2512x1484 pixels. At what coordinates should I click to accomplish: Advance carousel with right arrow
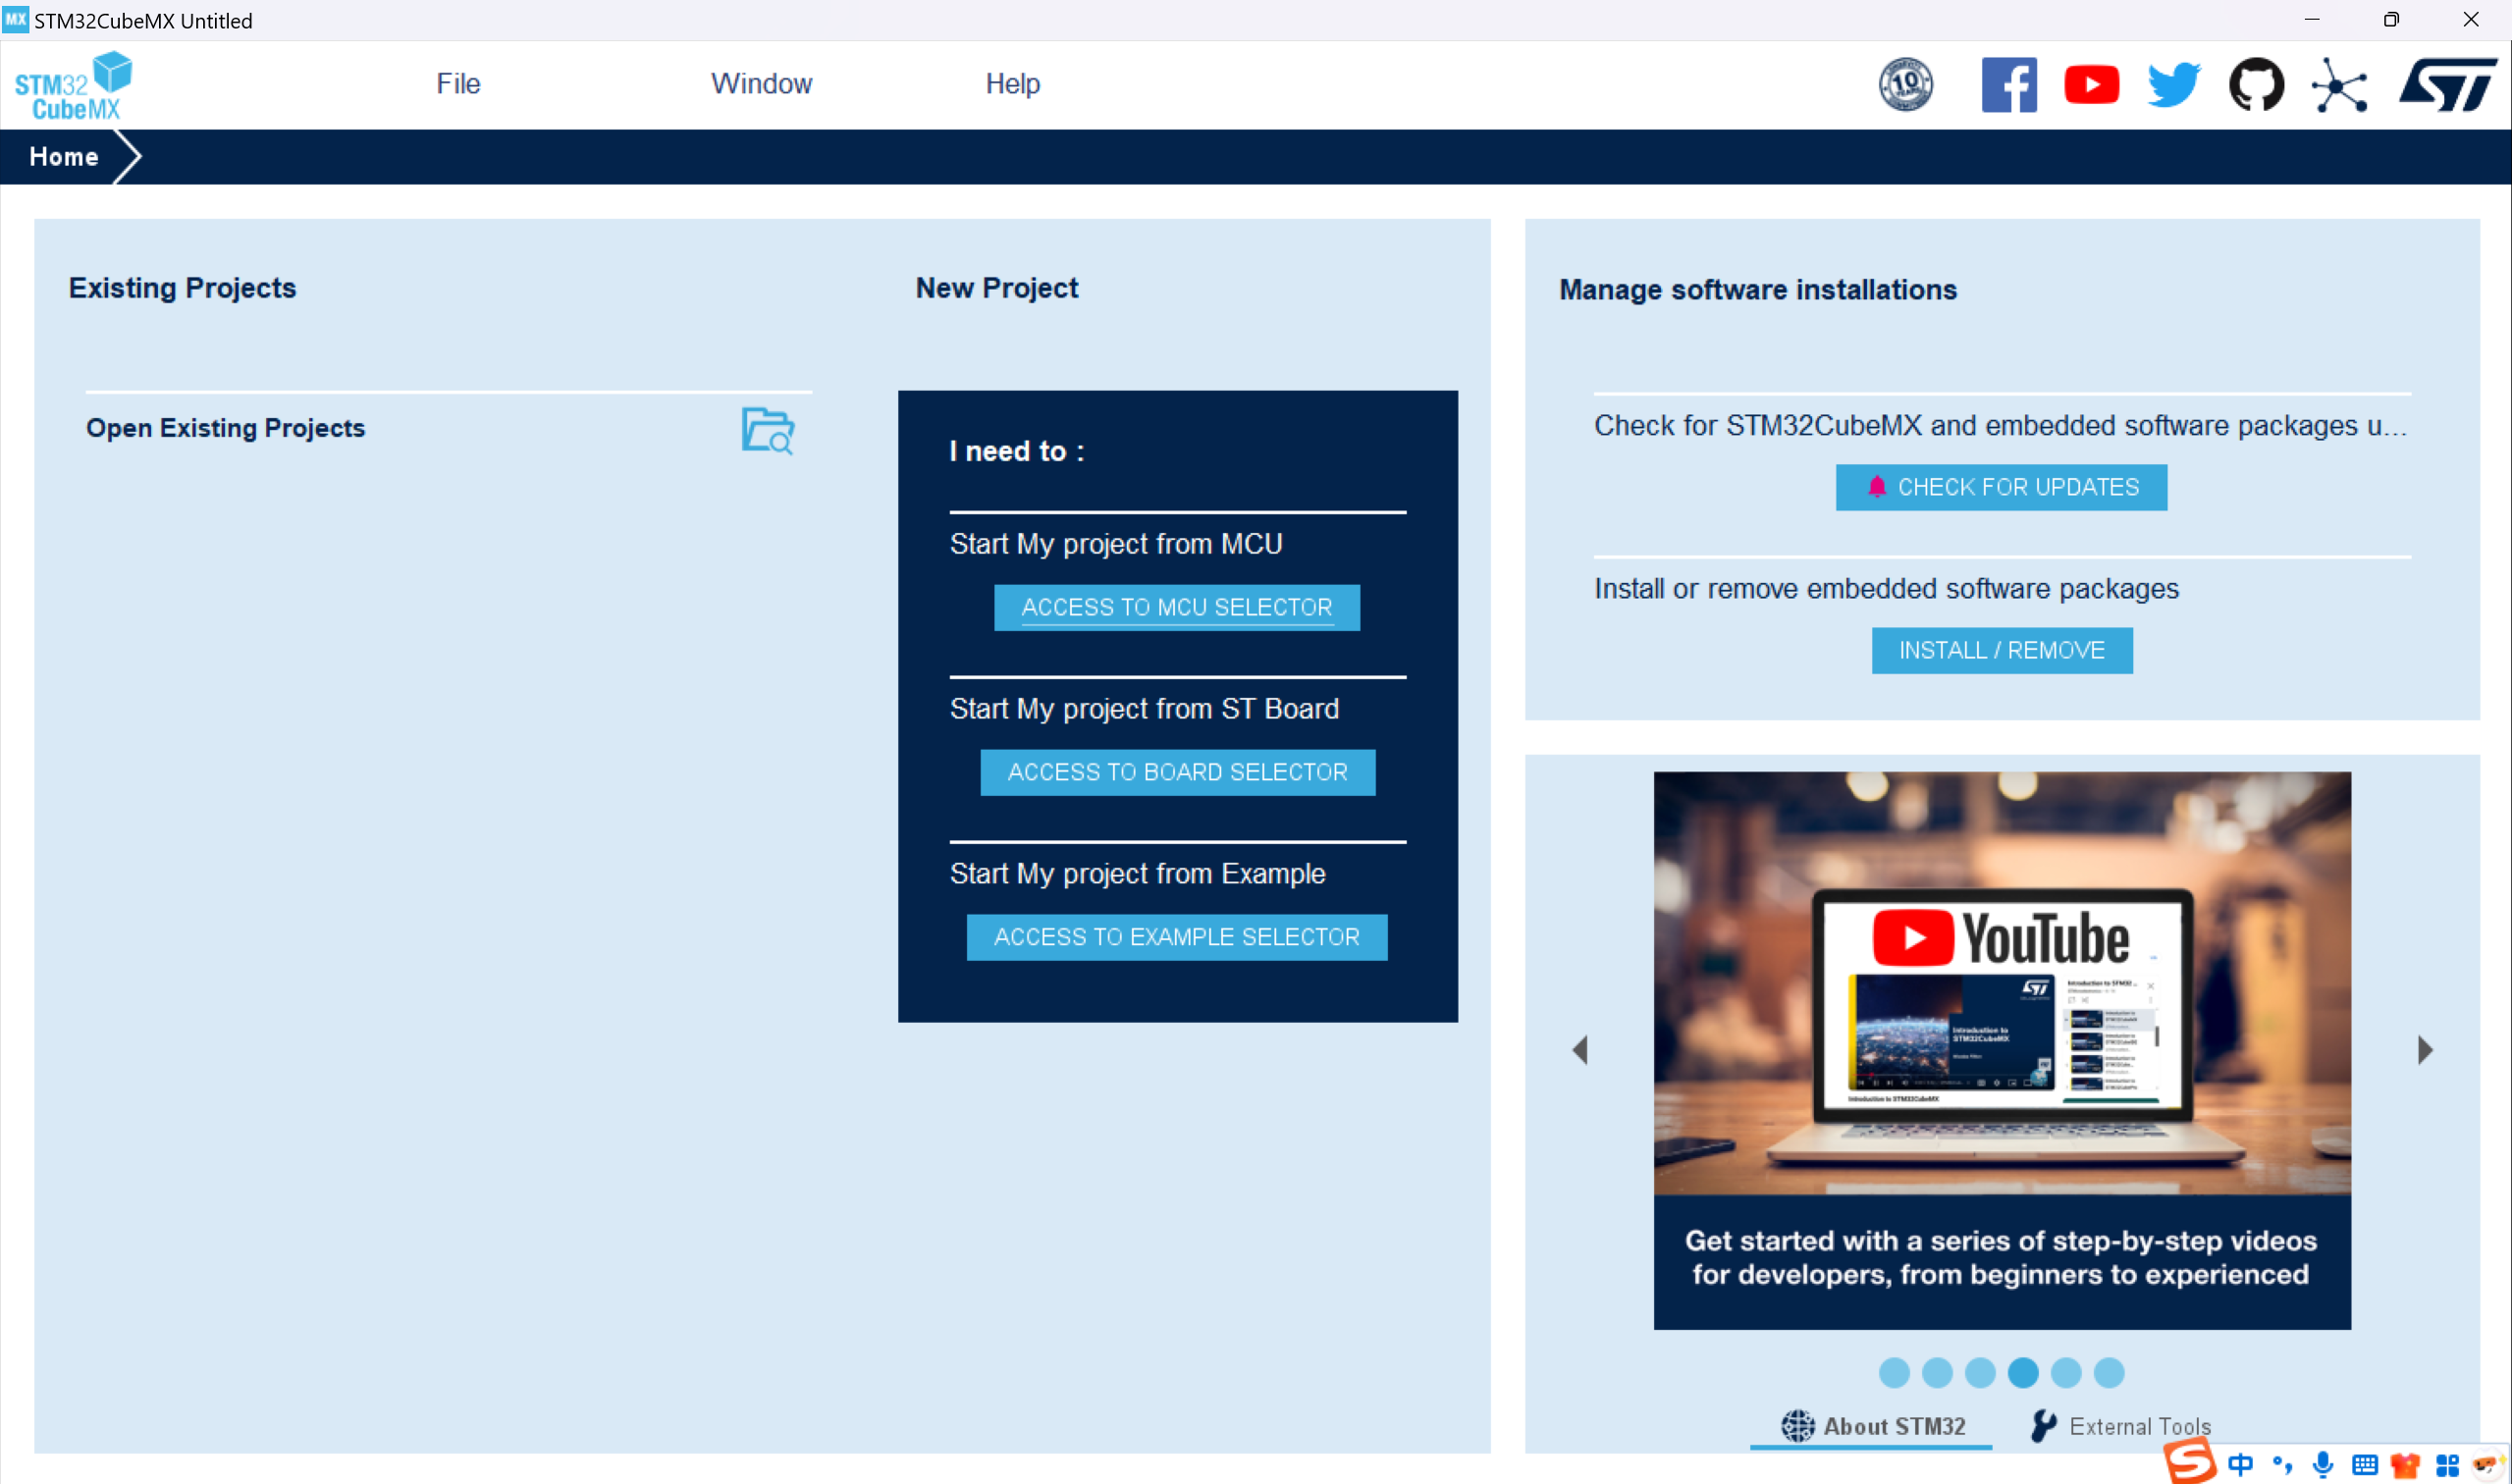click(x=2424, y=1050)
